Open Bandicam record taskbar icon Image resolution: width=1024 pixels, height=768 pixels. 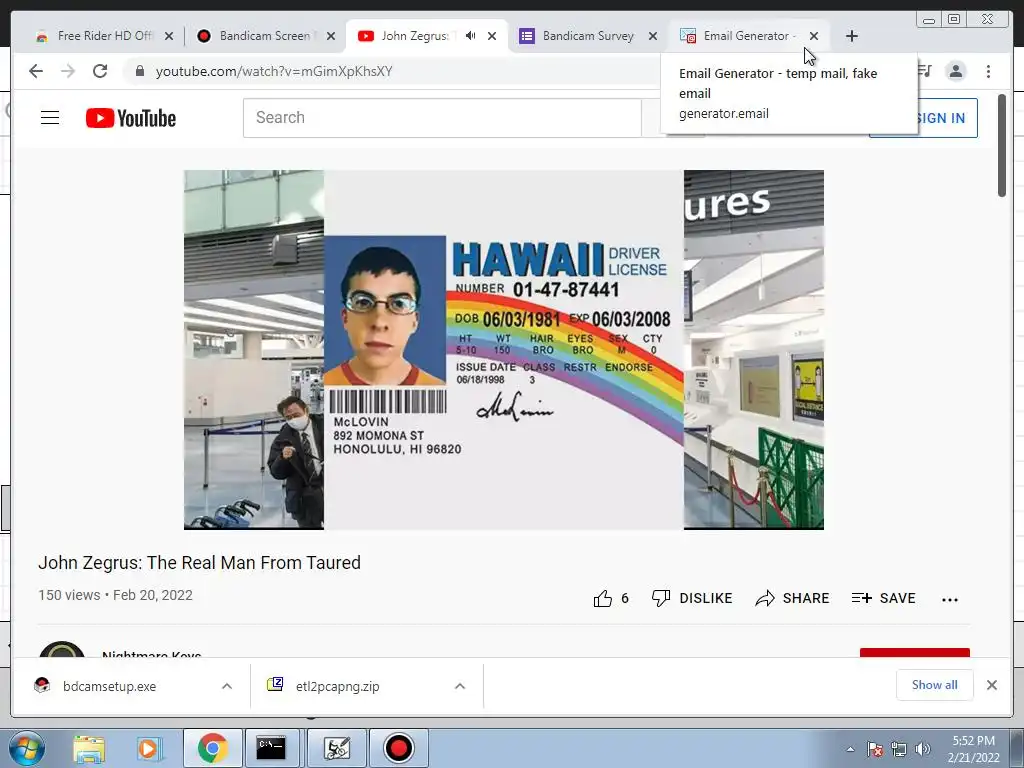398,748
